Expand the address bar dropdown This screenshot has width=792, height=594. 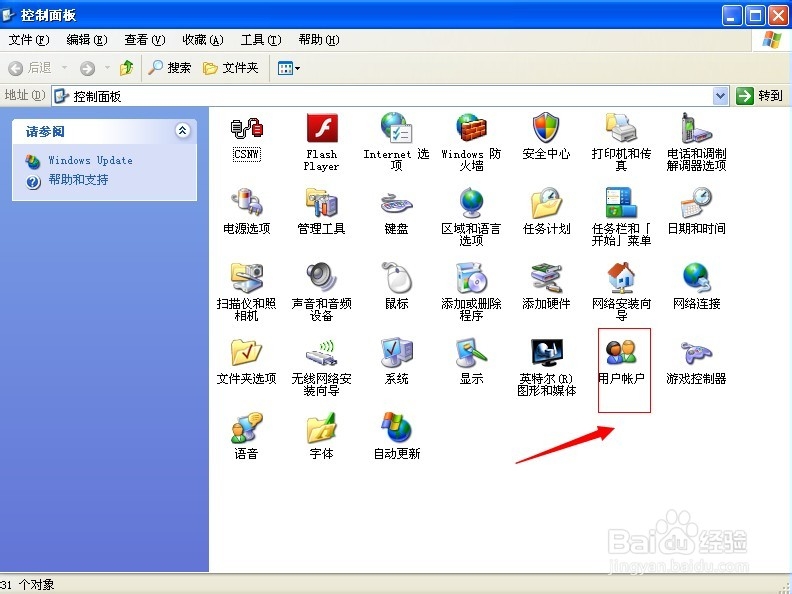click(721, 95)
